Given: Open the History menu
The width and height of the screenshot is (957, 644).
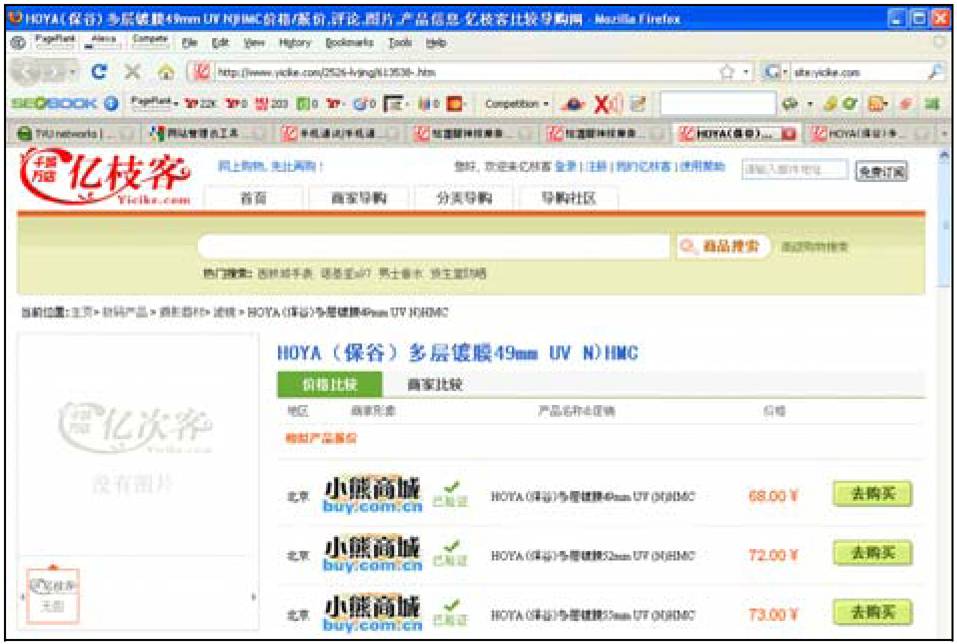Looking at the screenshot, I should coord(295,43).
